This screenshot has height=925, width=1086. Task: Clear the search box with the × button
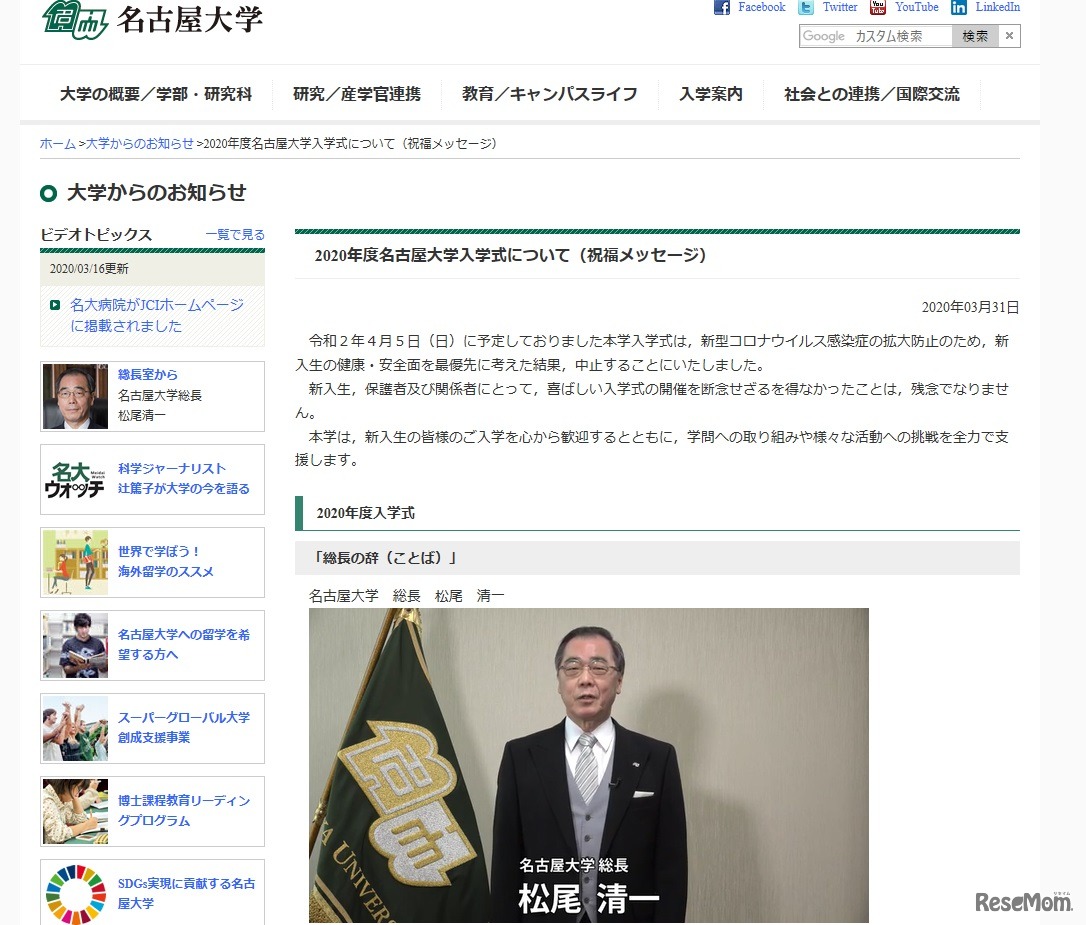[1009, 36]
